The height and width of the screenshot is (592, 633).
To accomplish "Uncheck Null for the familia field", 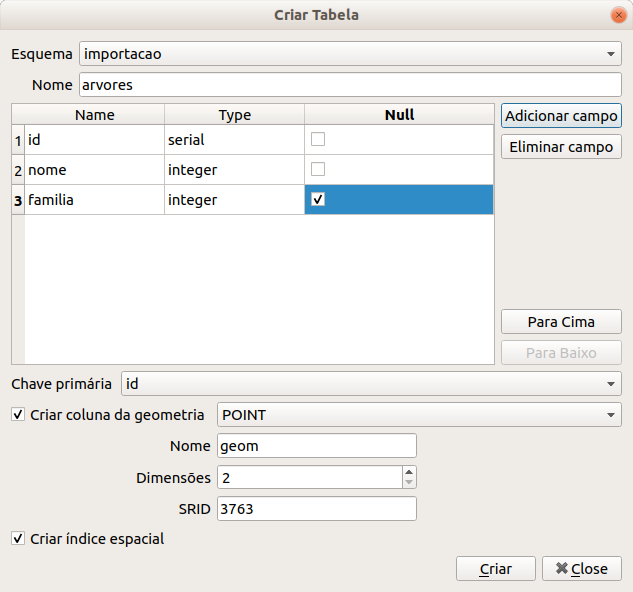I will (318, 200).
